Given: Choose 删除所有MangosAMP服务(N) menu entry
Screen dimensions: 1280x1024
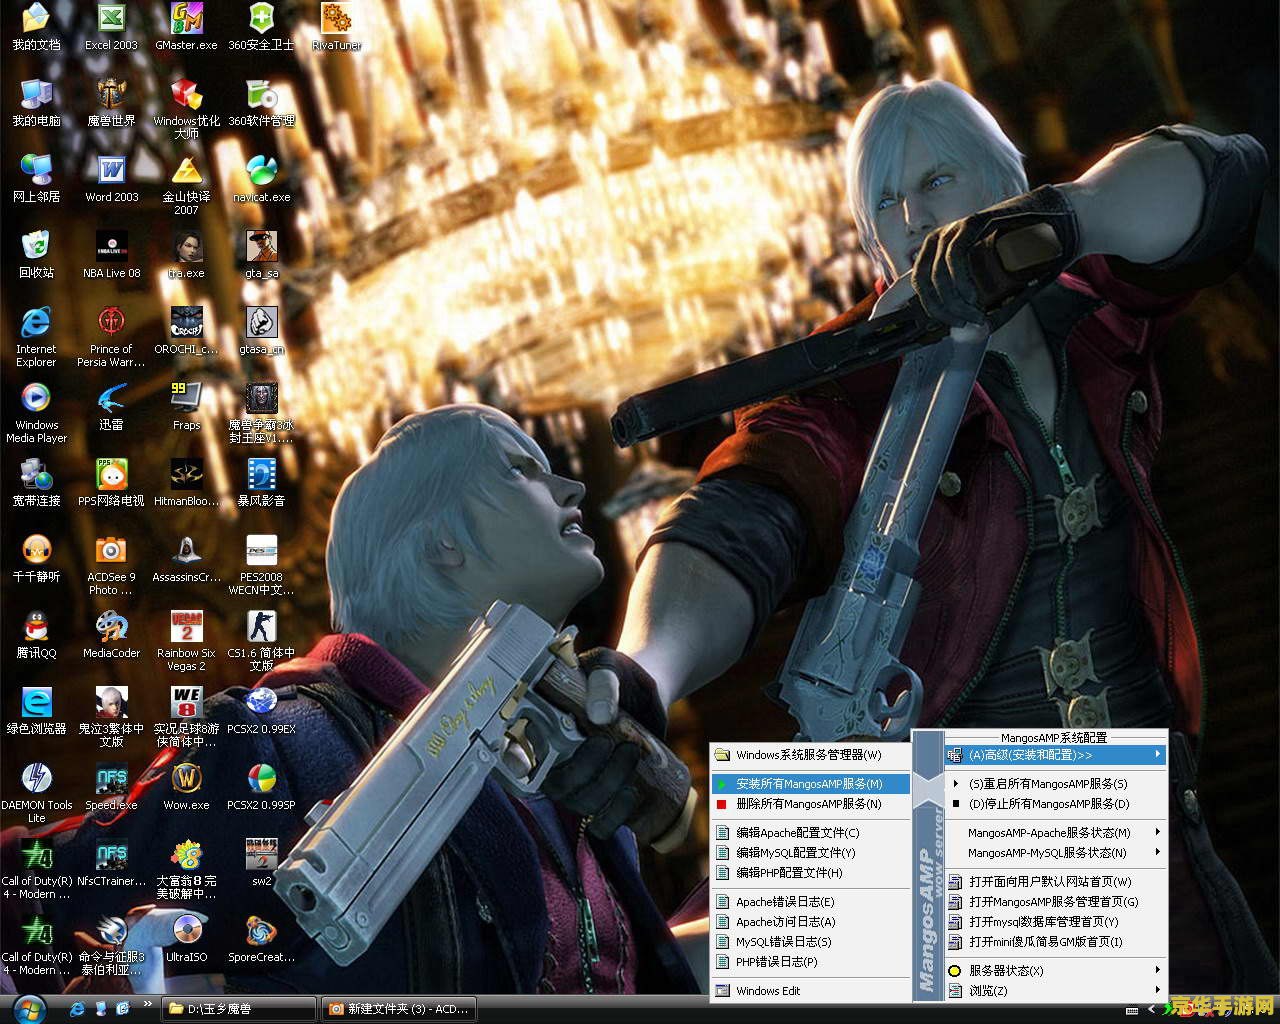Looking at the screenshot, I should point(810,804).
